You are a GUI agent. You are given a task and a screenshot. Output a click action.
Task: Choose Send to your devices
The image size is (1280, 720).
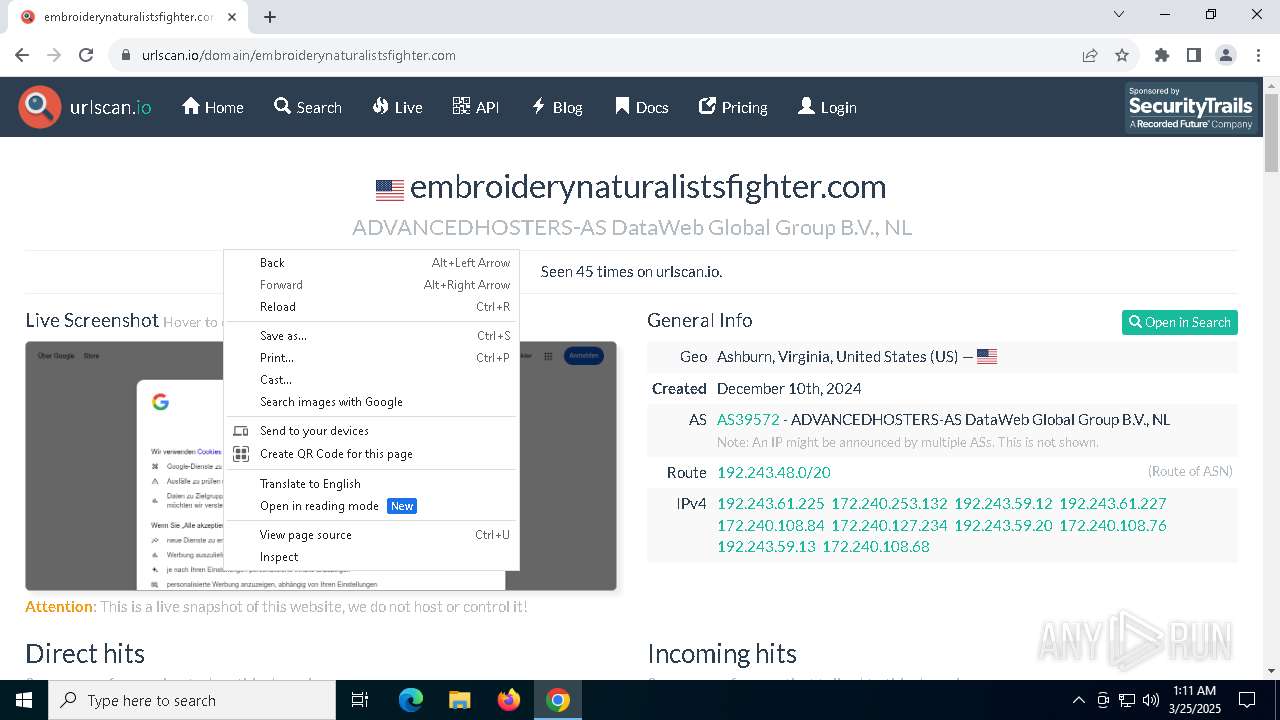(371, 431)
